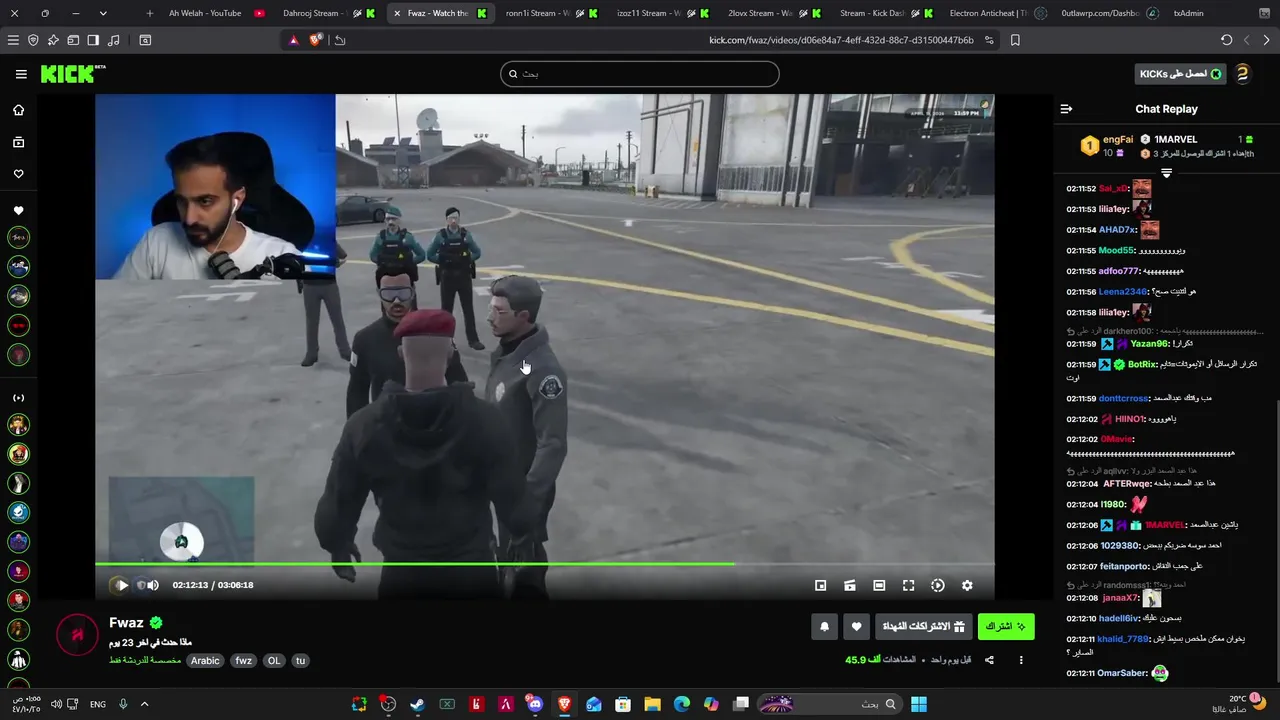
Task: Open the Home icon in left sidebar
Action: click(x=18, y=110)
